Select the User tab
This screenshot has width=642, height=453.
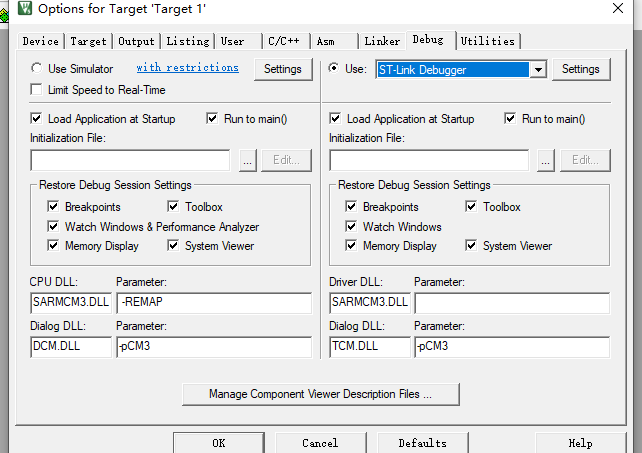coord(239,41)
